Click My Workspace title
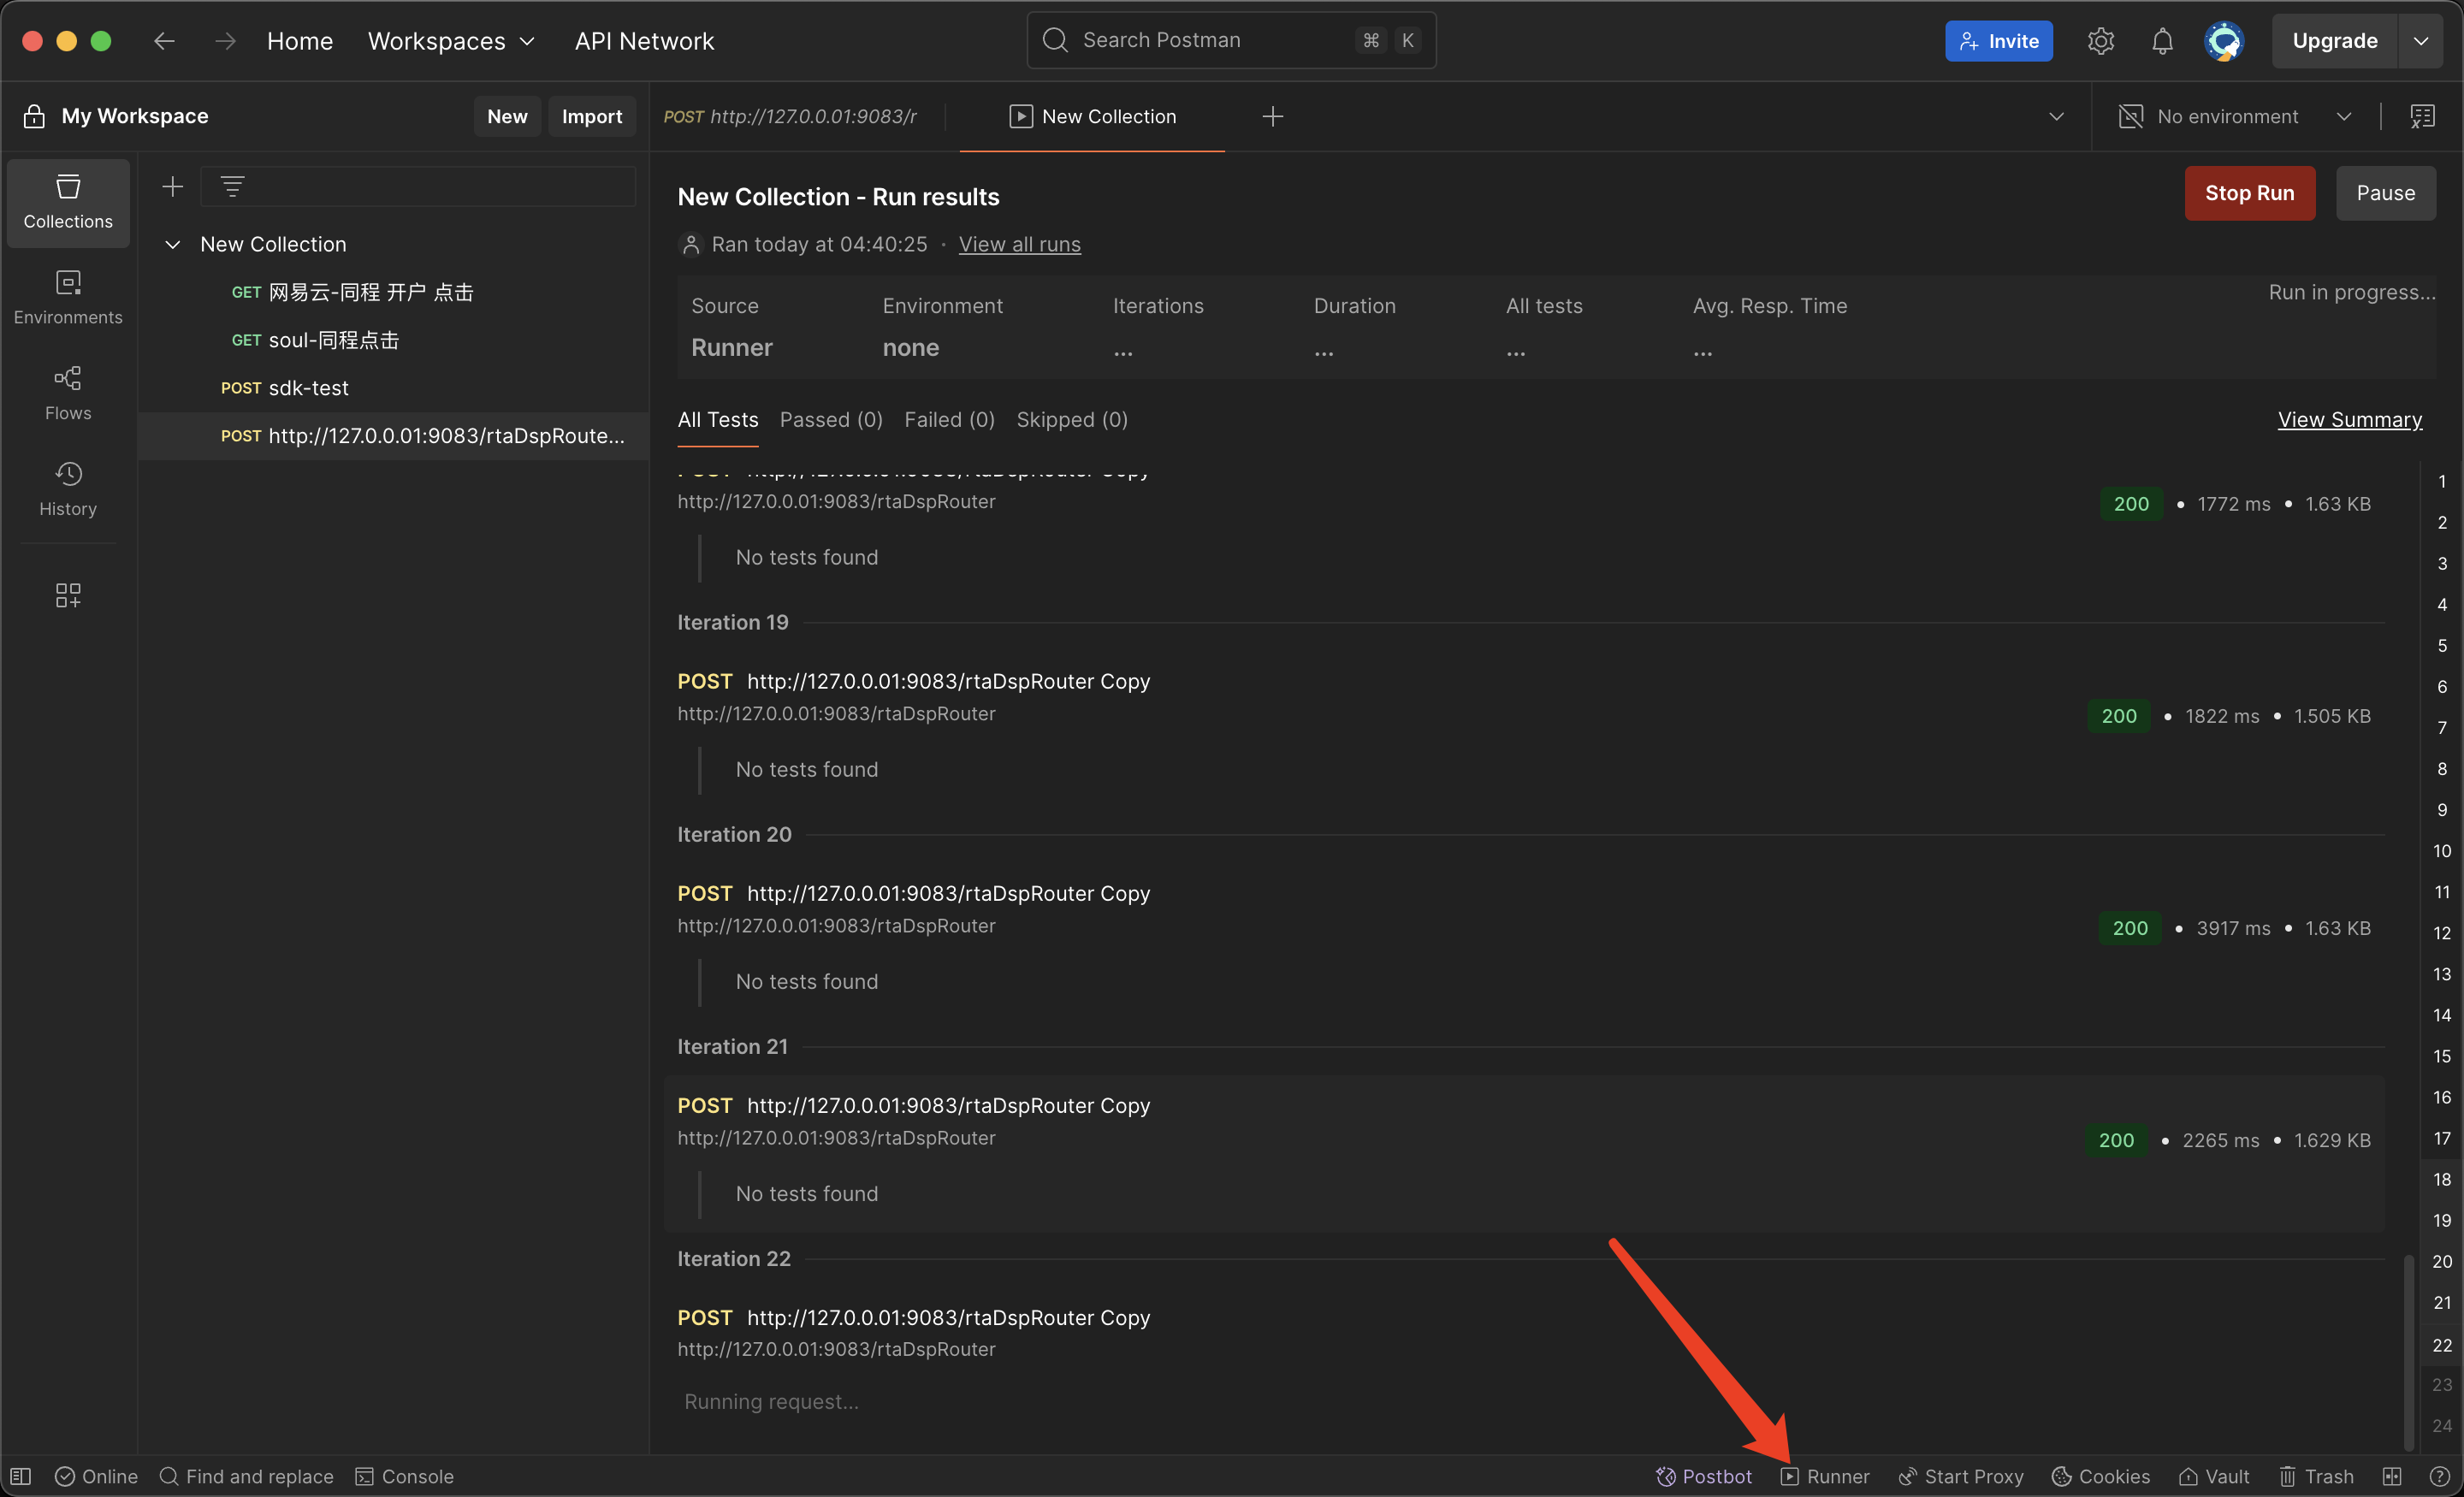This screenshot has width=2464, height=1497. (x=135, y=117)
